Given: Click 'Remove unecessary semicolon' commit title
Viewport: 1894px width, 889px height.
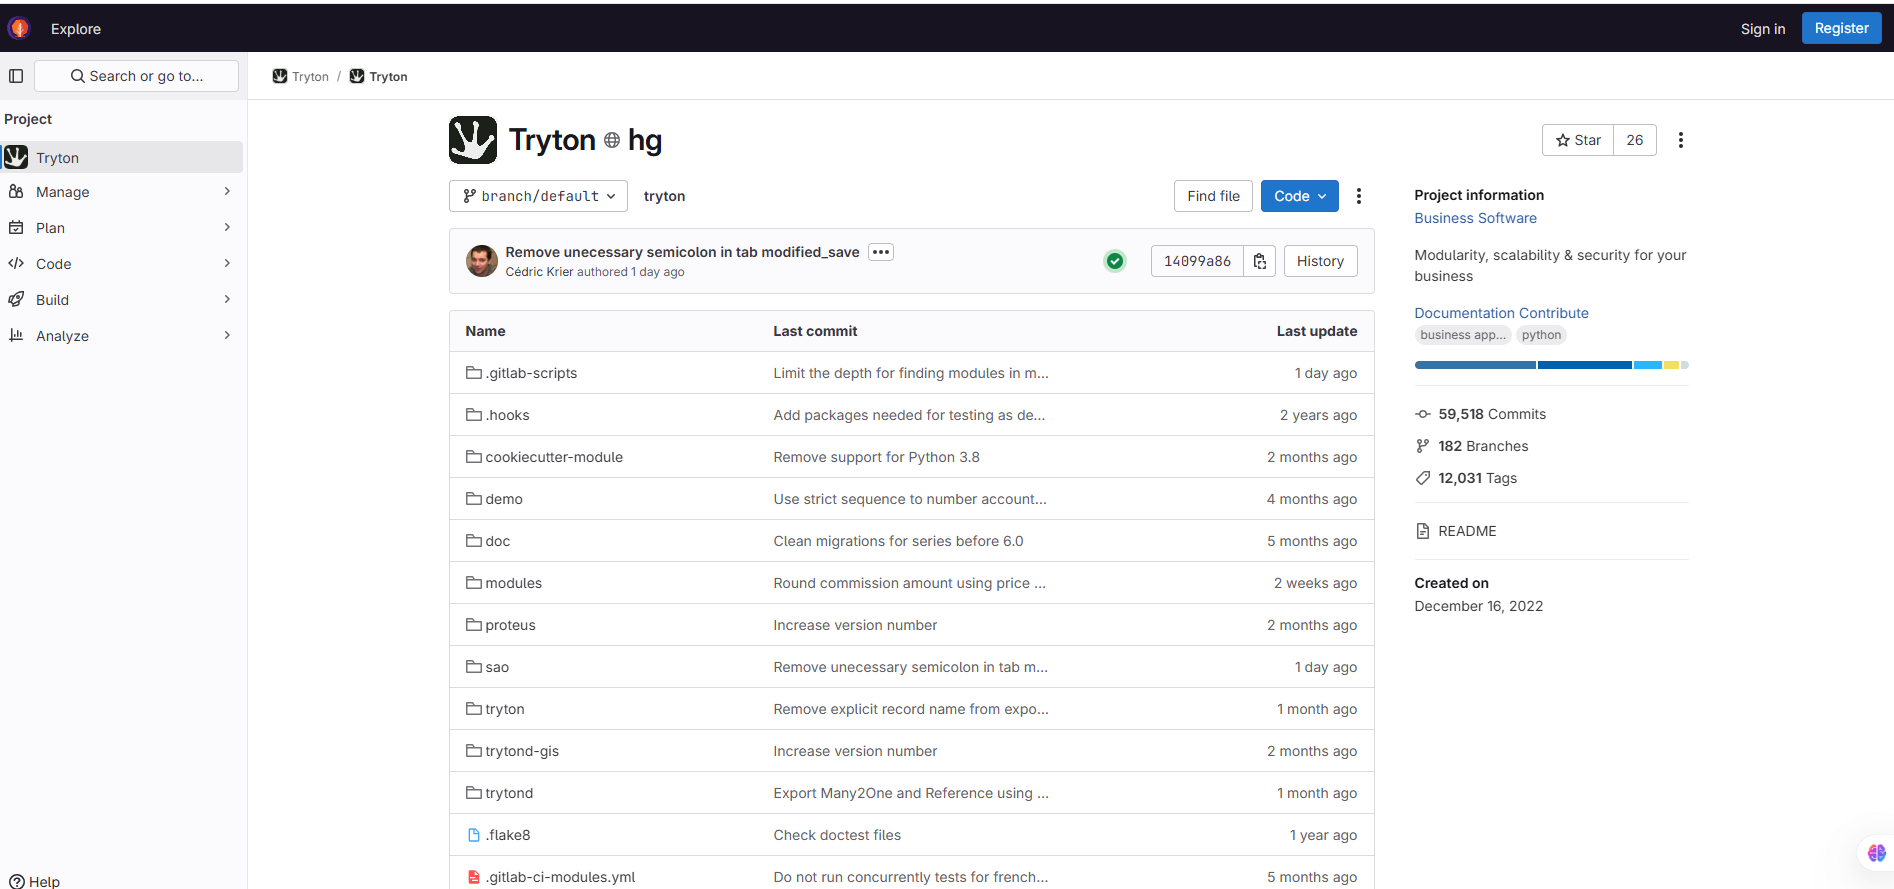Looking at the screenshot, I should 682,252.
